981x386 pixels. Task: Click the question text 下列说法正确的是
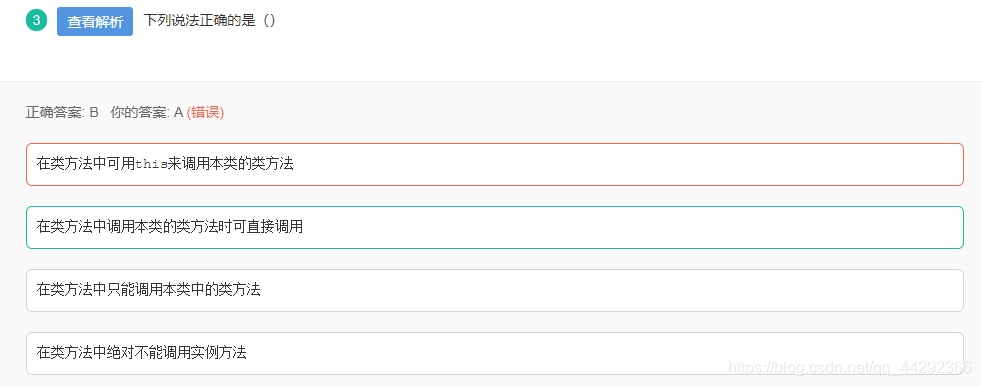pos(200,20)
